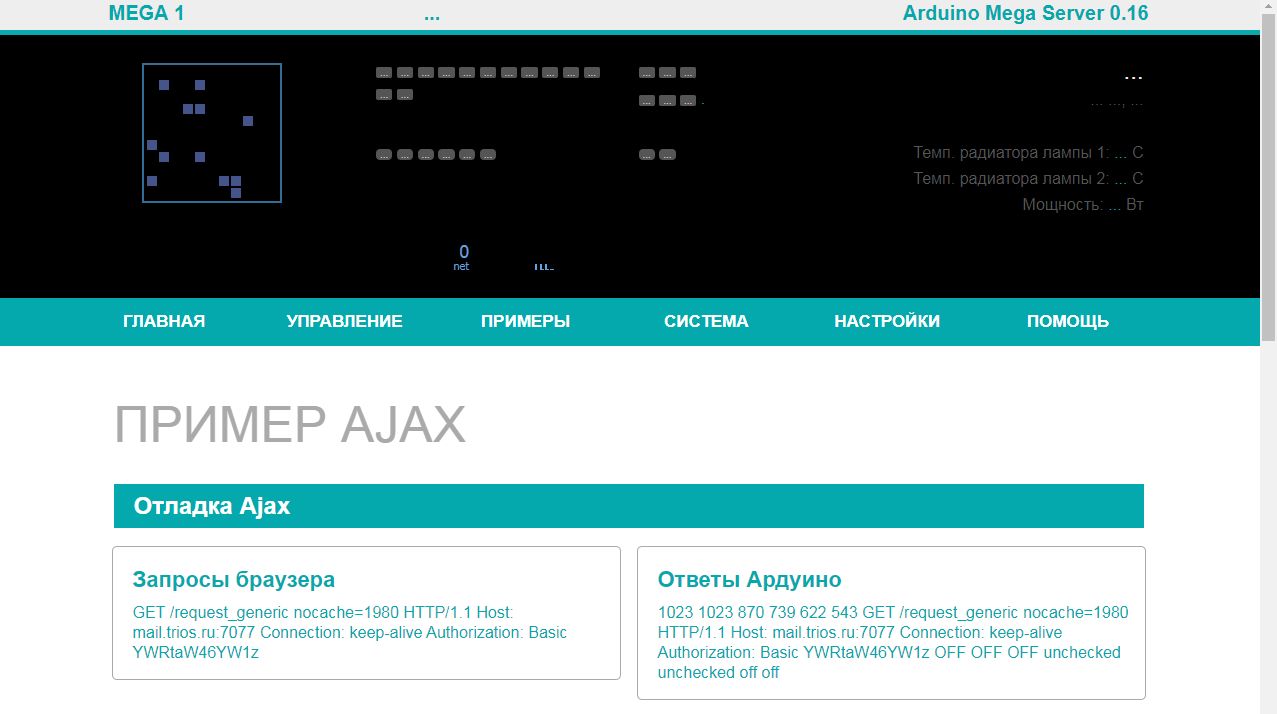Click the Отладка Ajax header bar
Image resolution: width=1277 pixels, height=714 pixels.
click(x=211, y=506)
